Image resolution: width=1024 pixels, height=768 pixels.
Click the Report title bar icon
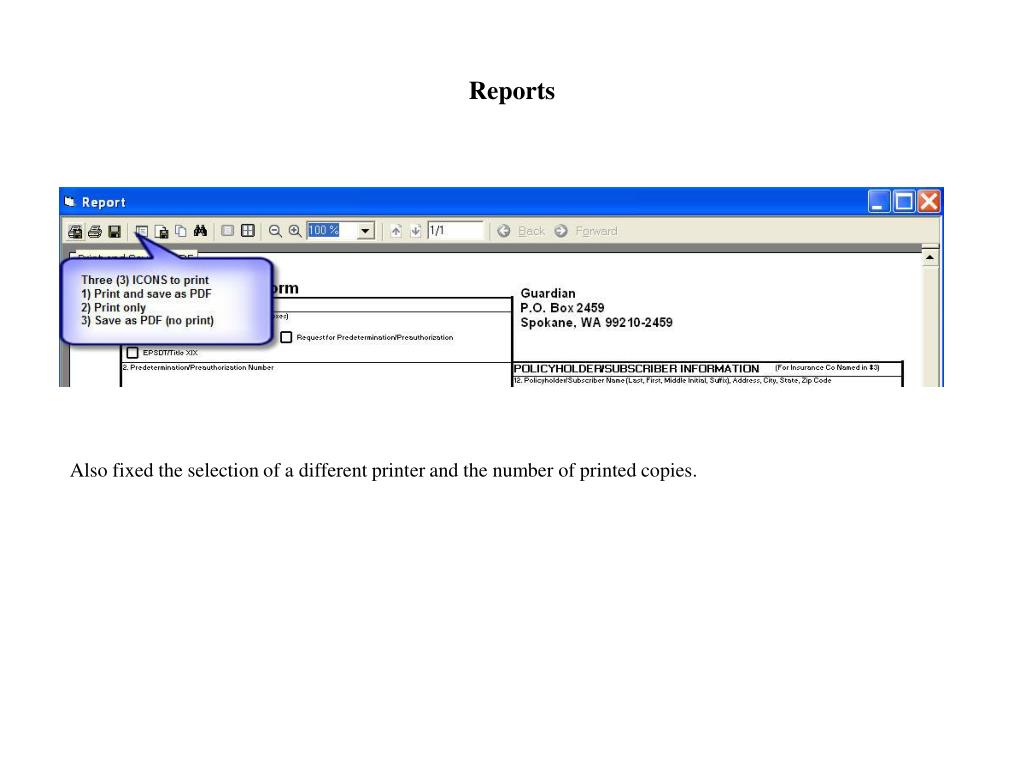click(70, 202)
